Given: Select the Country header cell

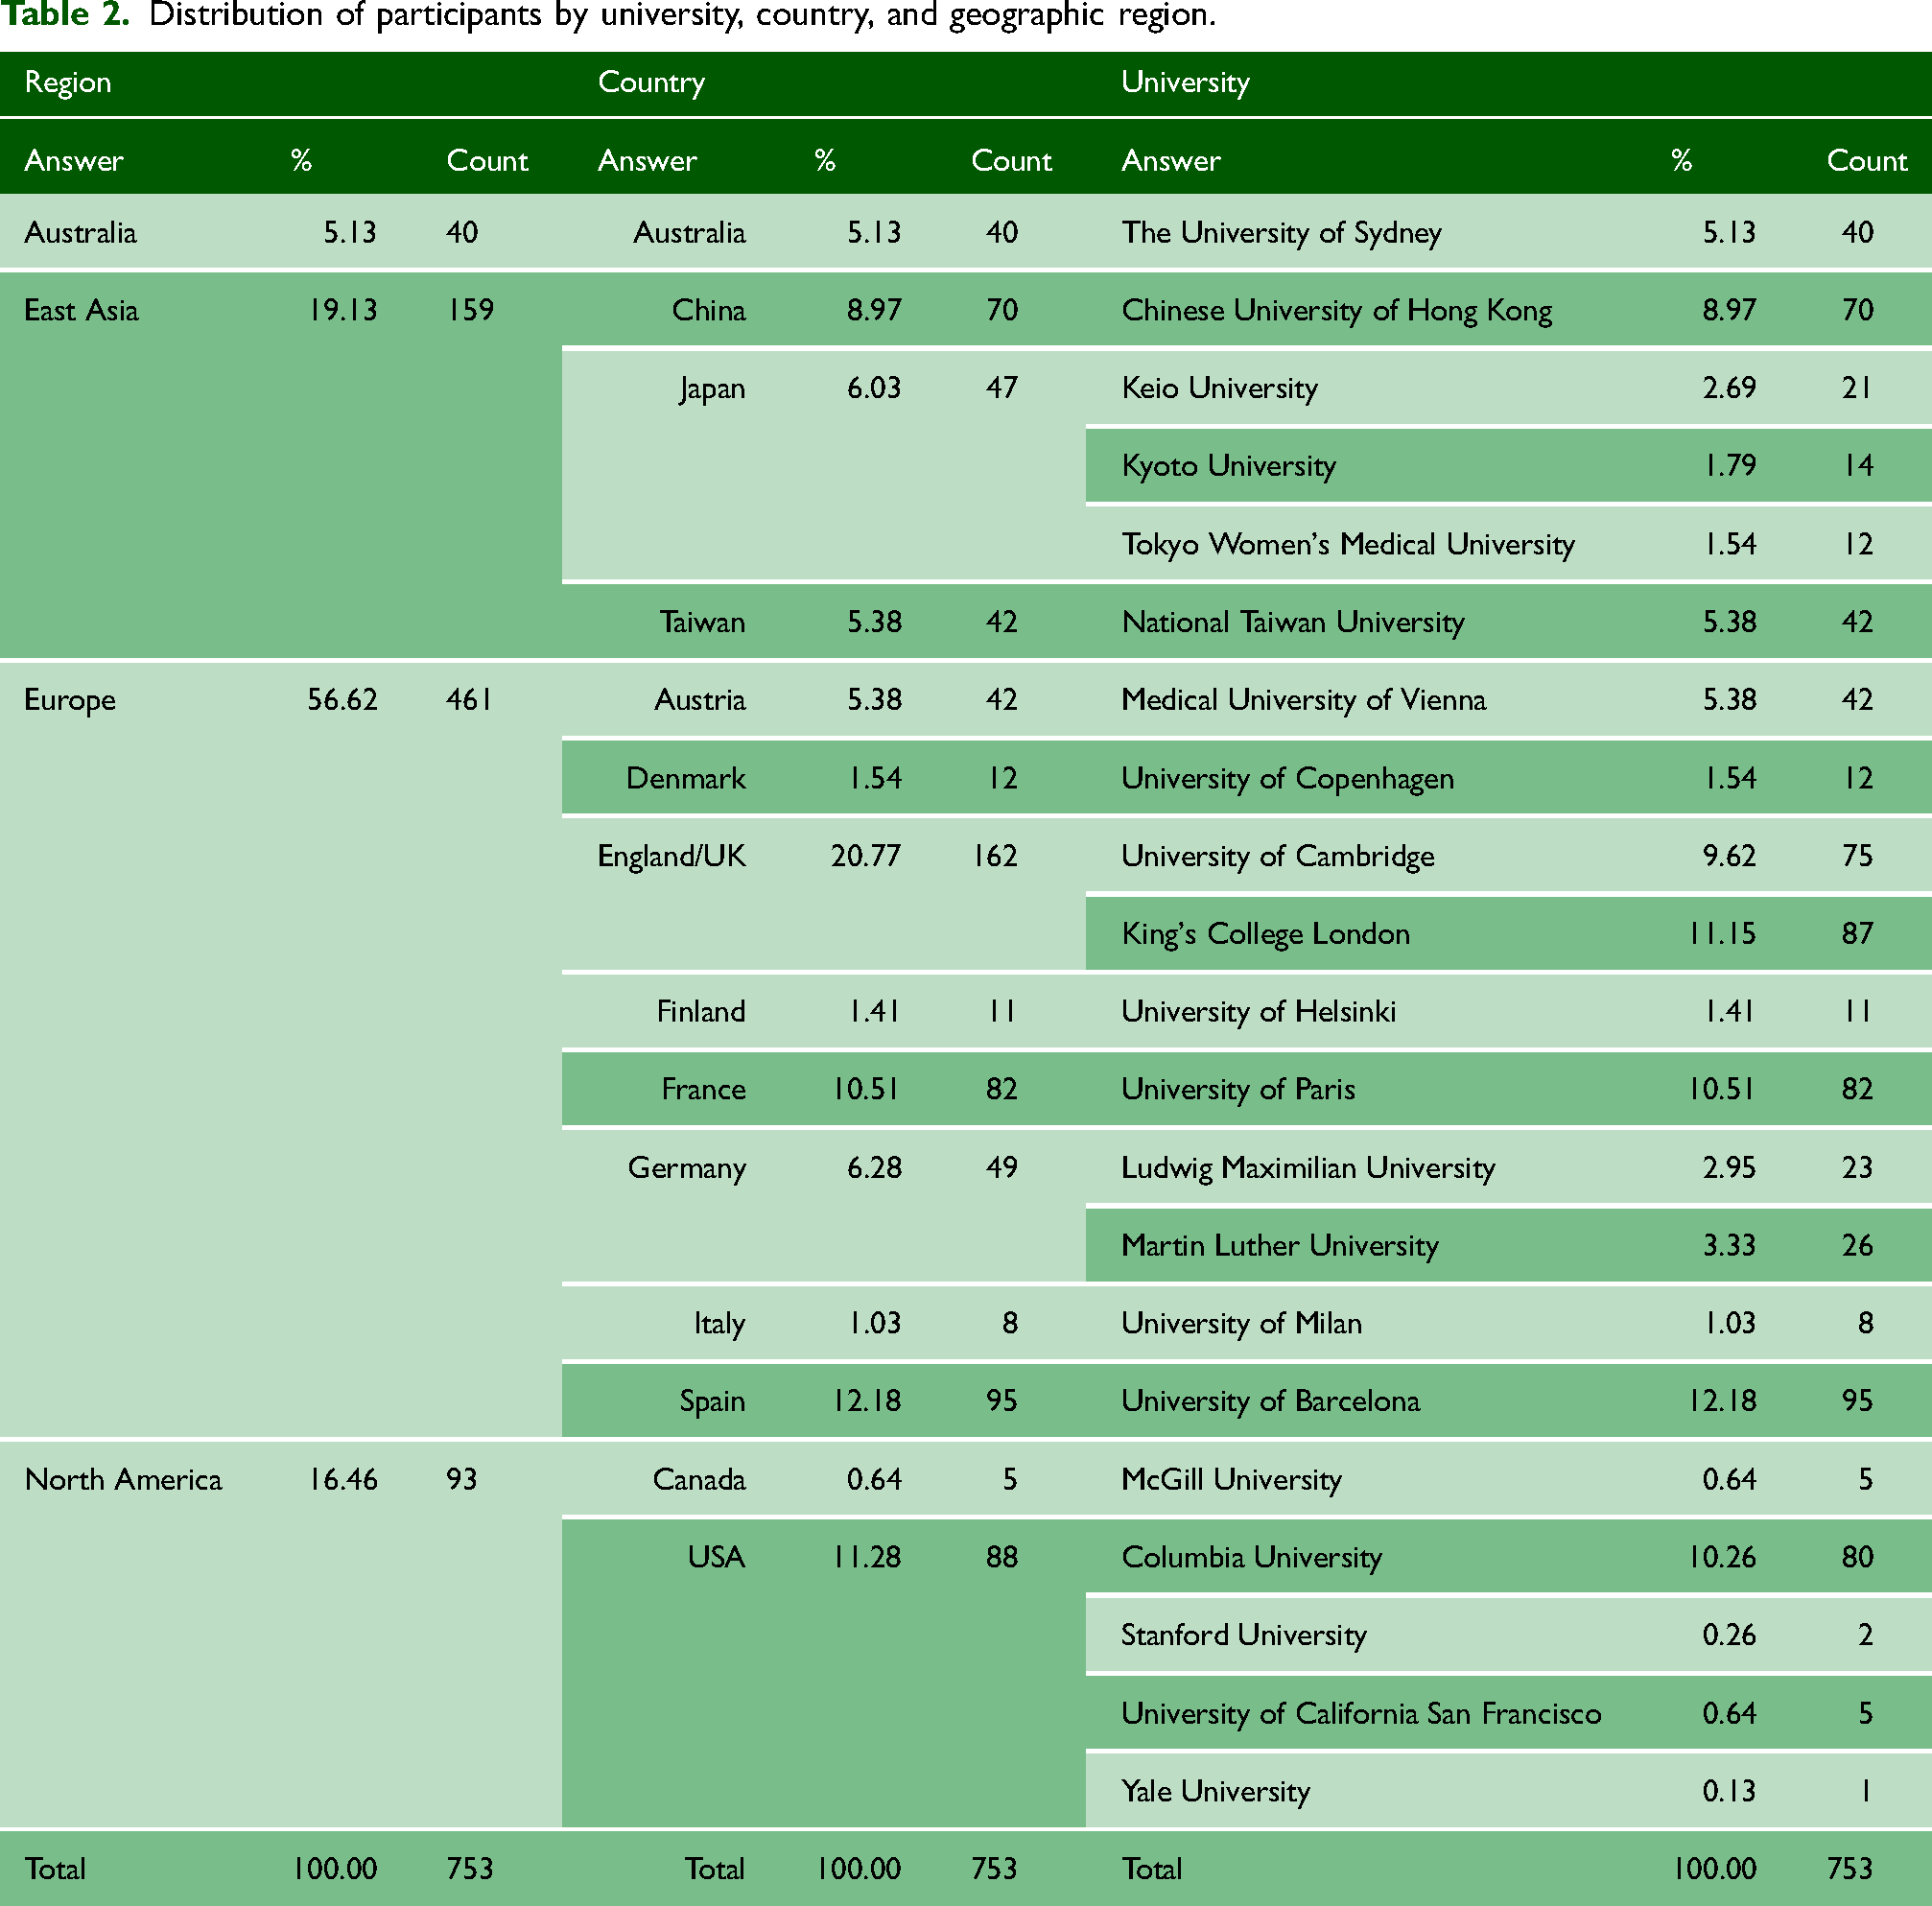Looking at the screenshot, I should (x=651, y=83).
